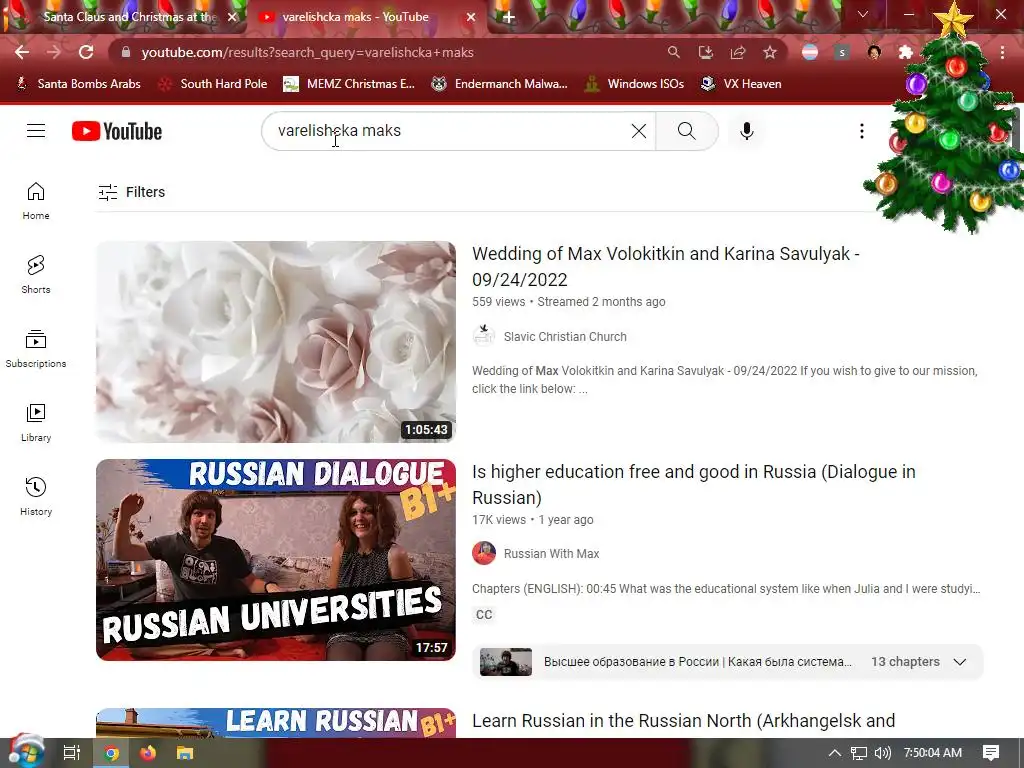Click the profile avatar extension icon

[874, 52]
